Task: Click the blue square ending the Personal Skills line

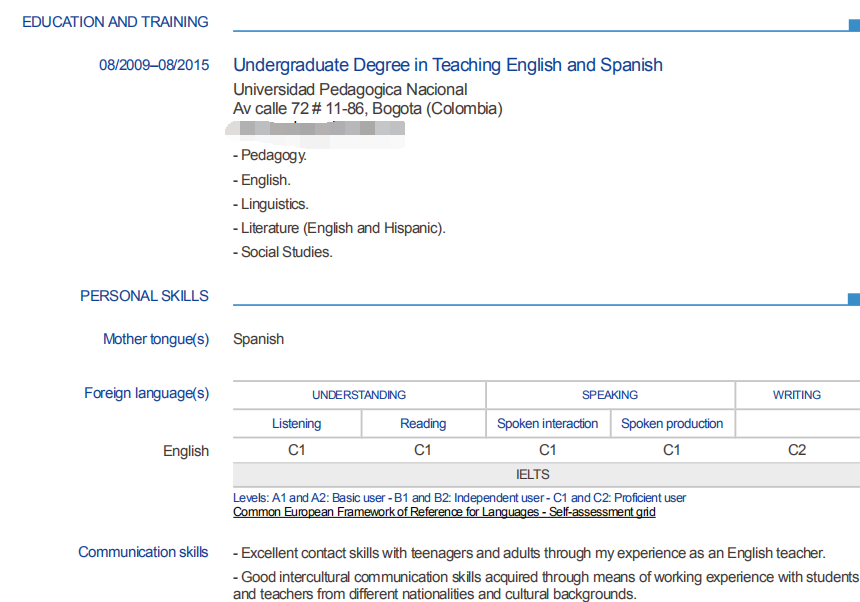Action: pyautogui.click(x=853, y=299)
